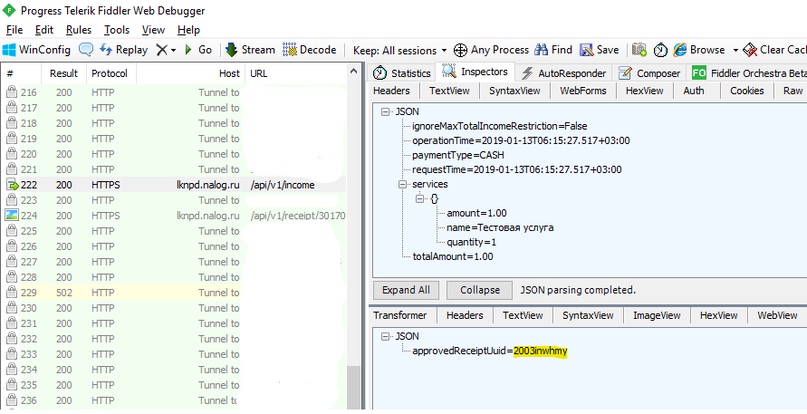This screenshot has height=414, width=807.
Task: Select the Auth inspector tab
Action: (693, 91)
